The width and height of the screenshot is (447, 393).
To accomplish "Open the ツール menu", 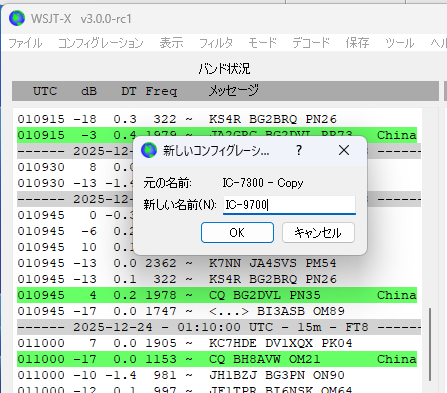I will [x=400, y=43].
